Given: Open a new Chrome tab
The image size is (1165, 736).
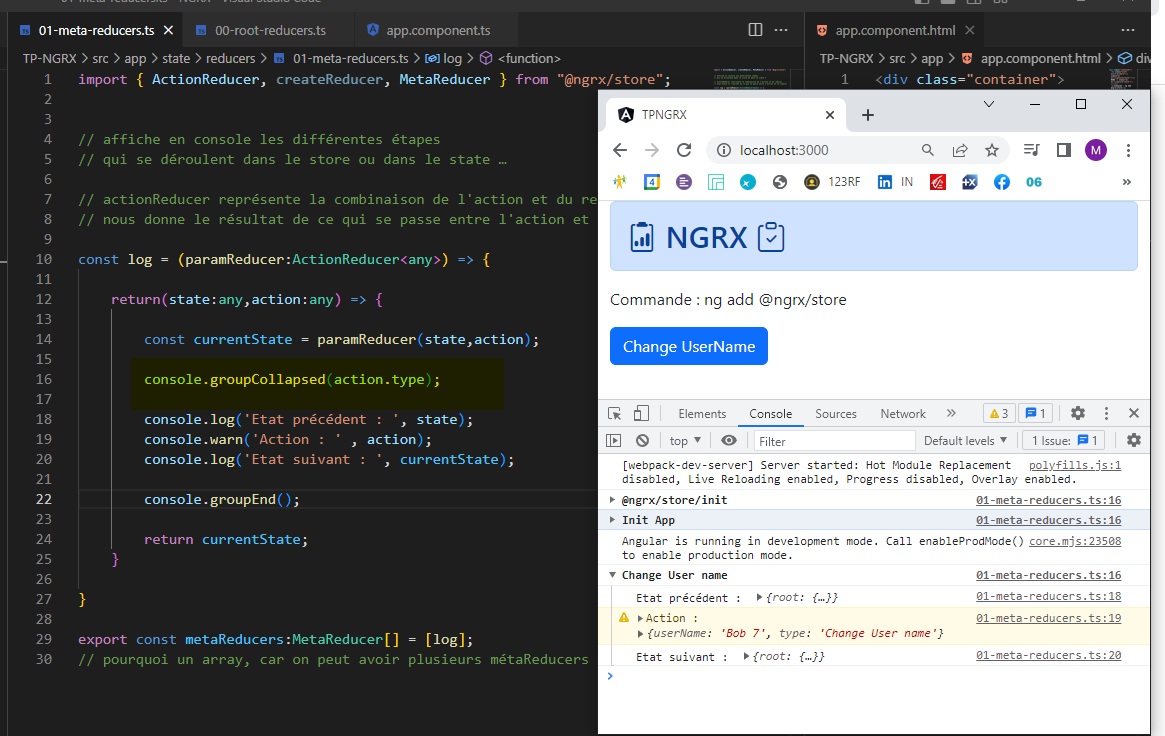Looking at the screenshot, I should 868,115.
